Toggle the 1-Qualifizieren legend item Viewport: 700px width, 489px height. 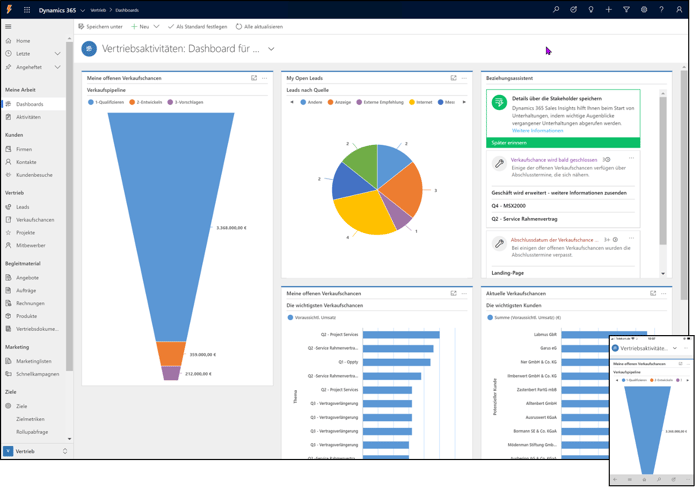point(106,102)
